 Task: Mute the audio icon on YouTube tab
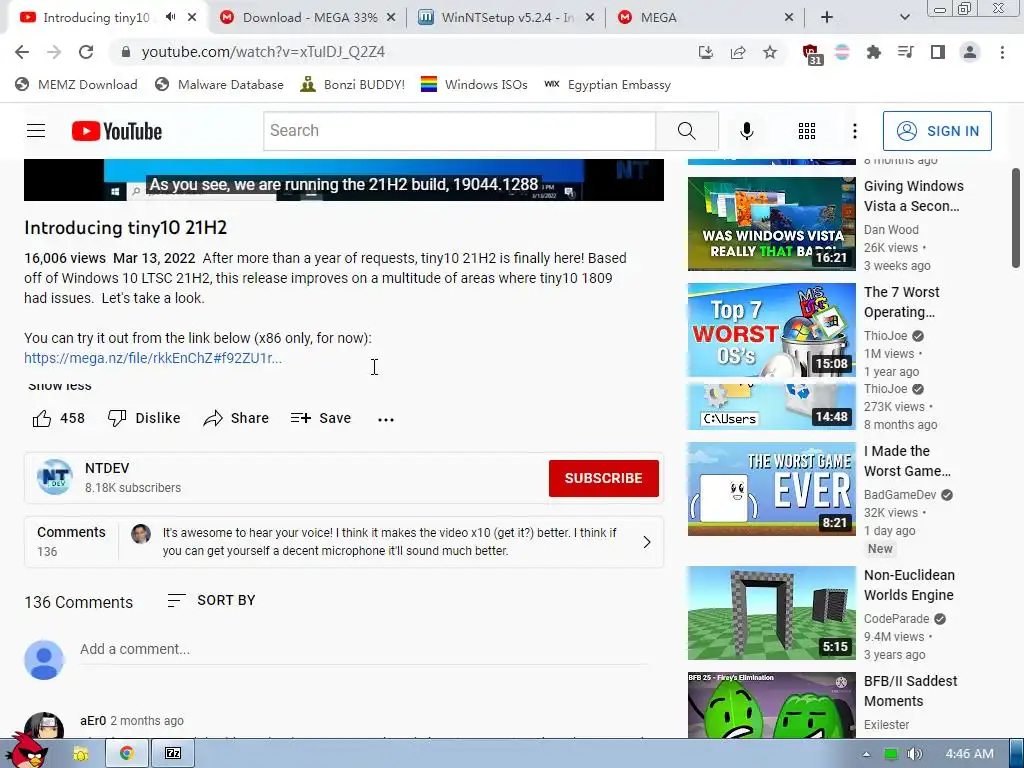click(170, 18)
